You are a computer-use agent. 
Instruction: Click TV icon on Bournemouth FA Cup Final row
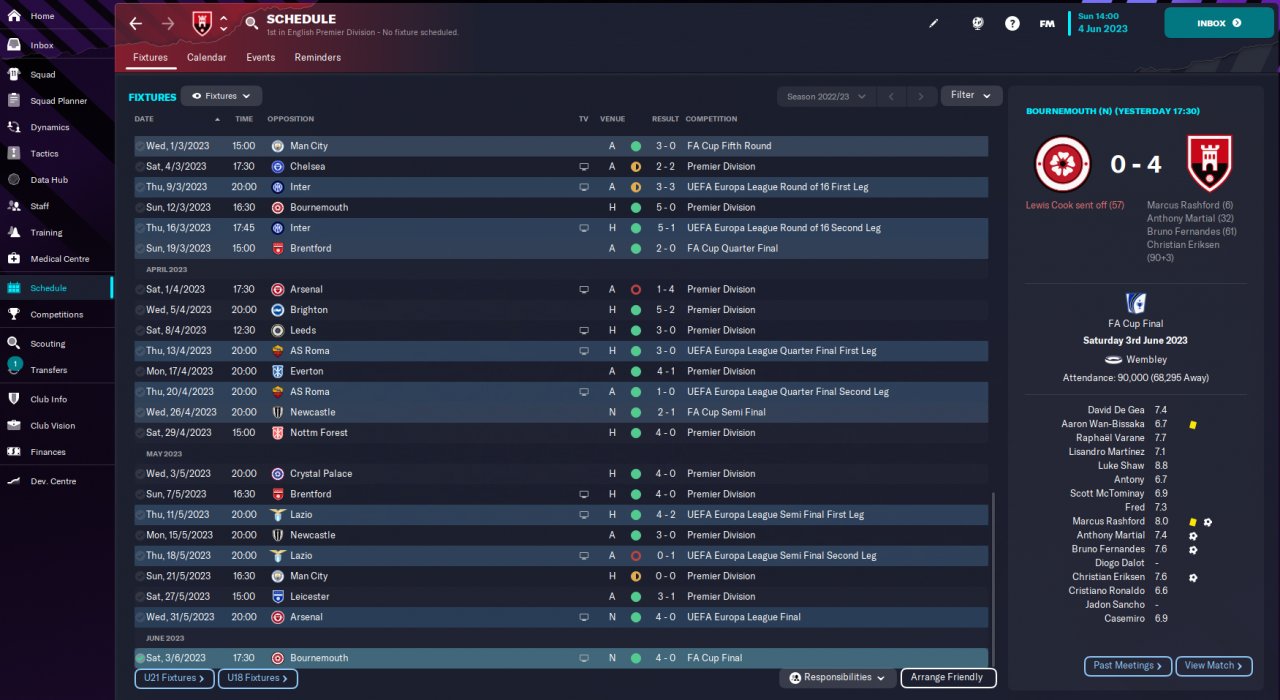pyautogui.click(x=584, y=658)
